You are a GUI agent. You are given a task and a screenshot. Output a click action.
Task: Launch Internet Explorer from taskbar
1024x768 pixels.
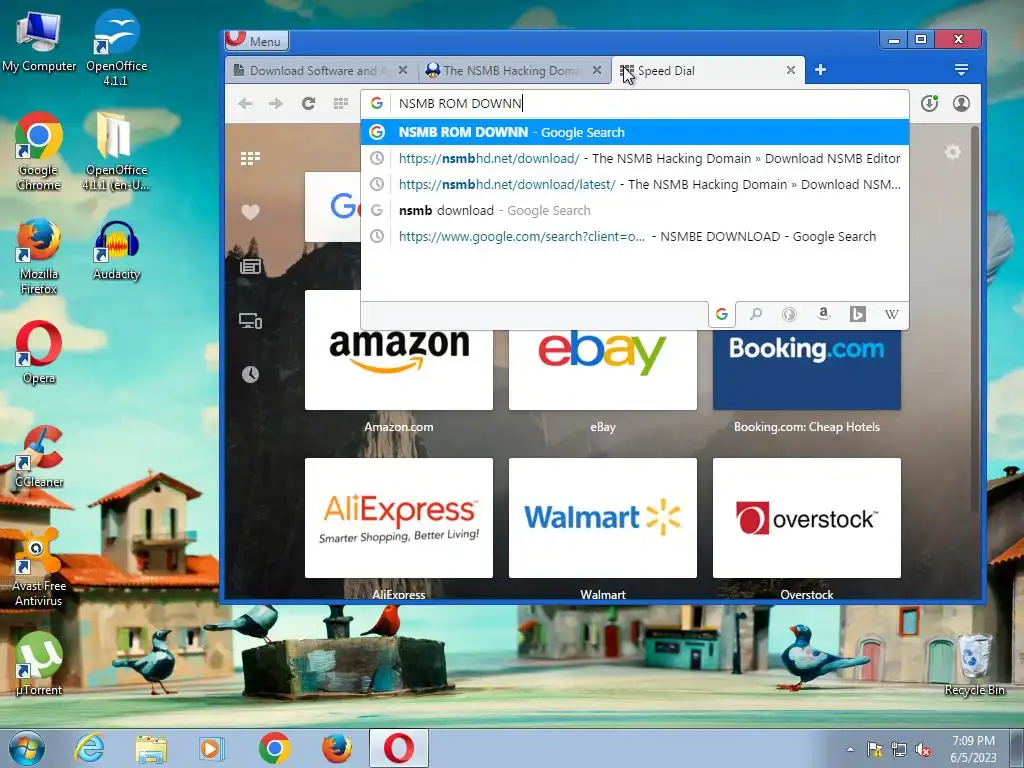click(x=89, y=748)
